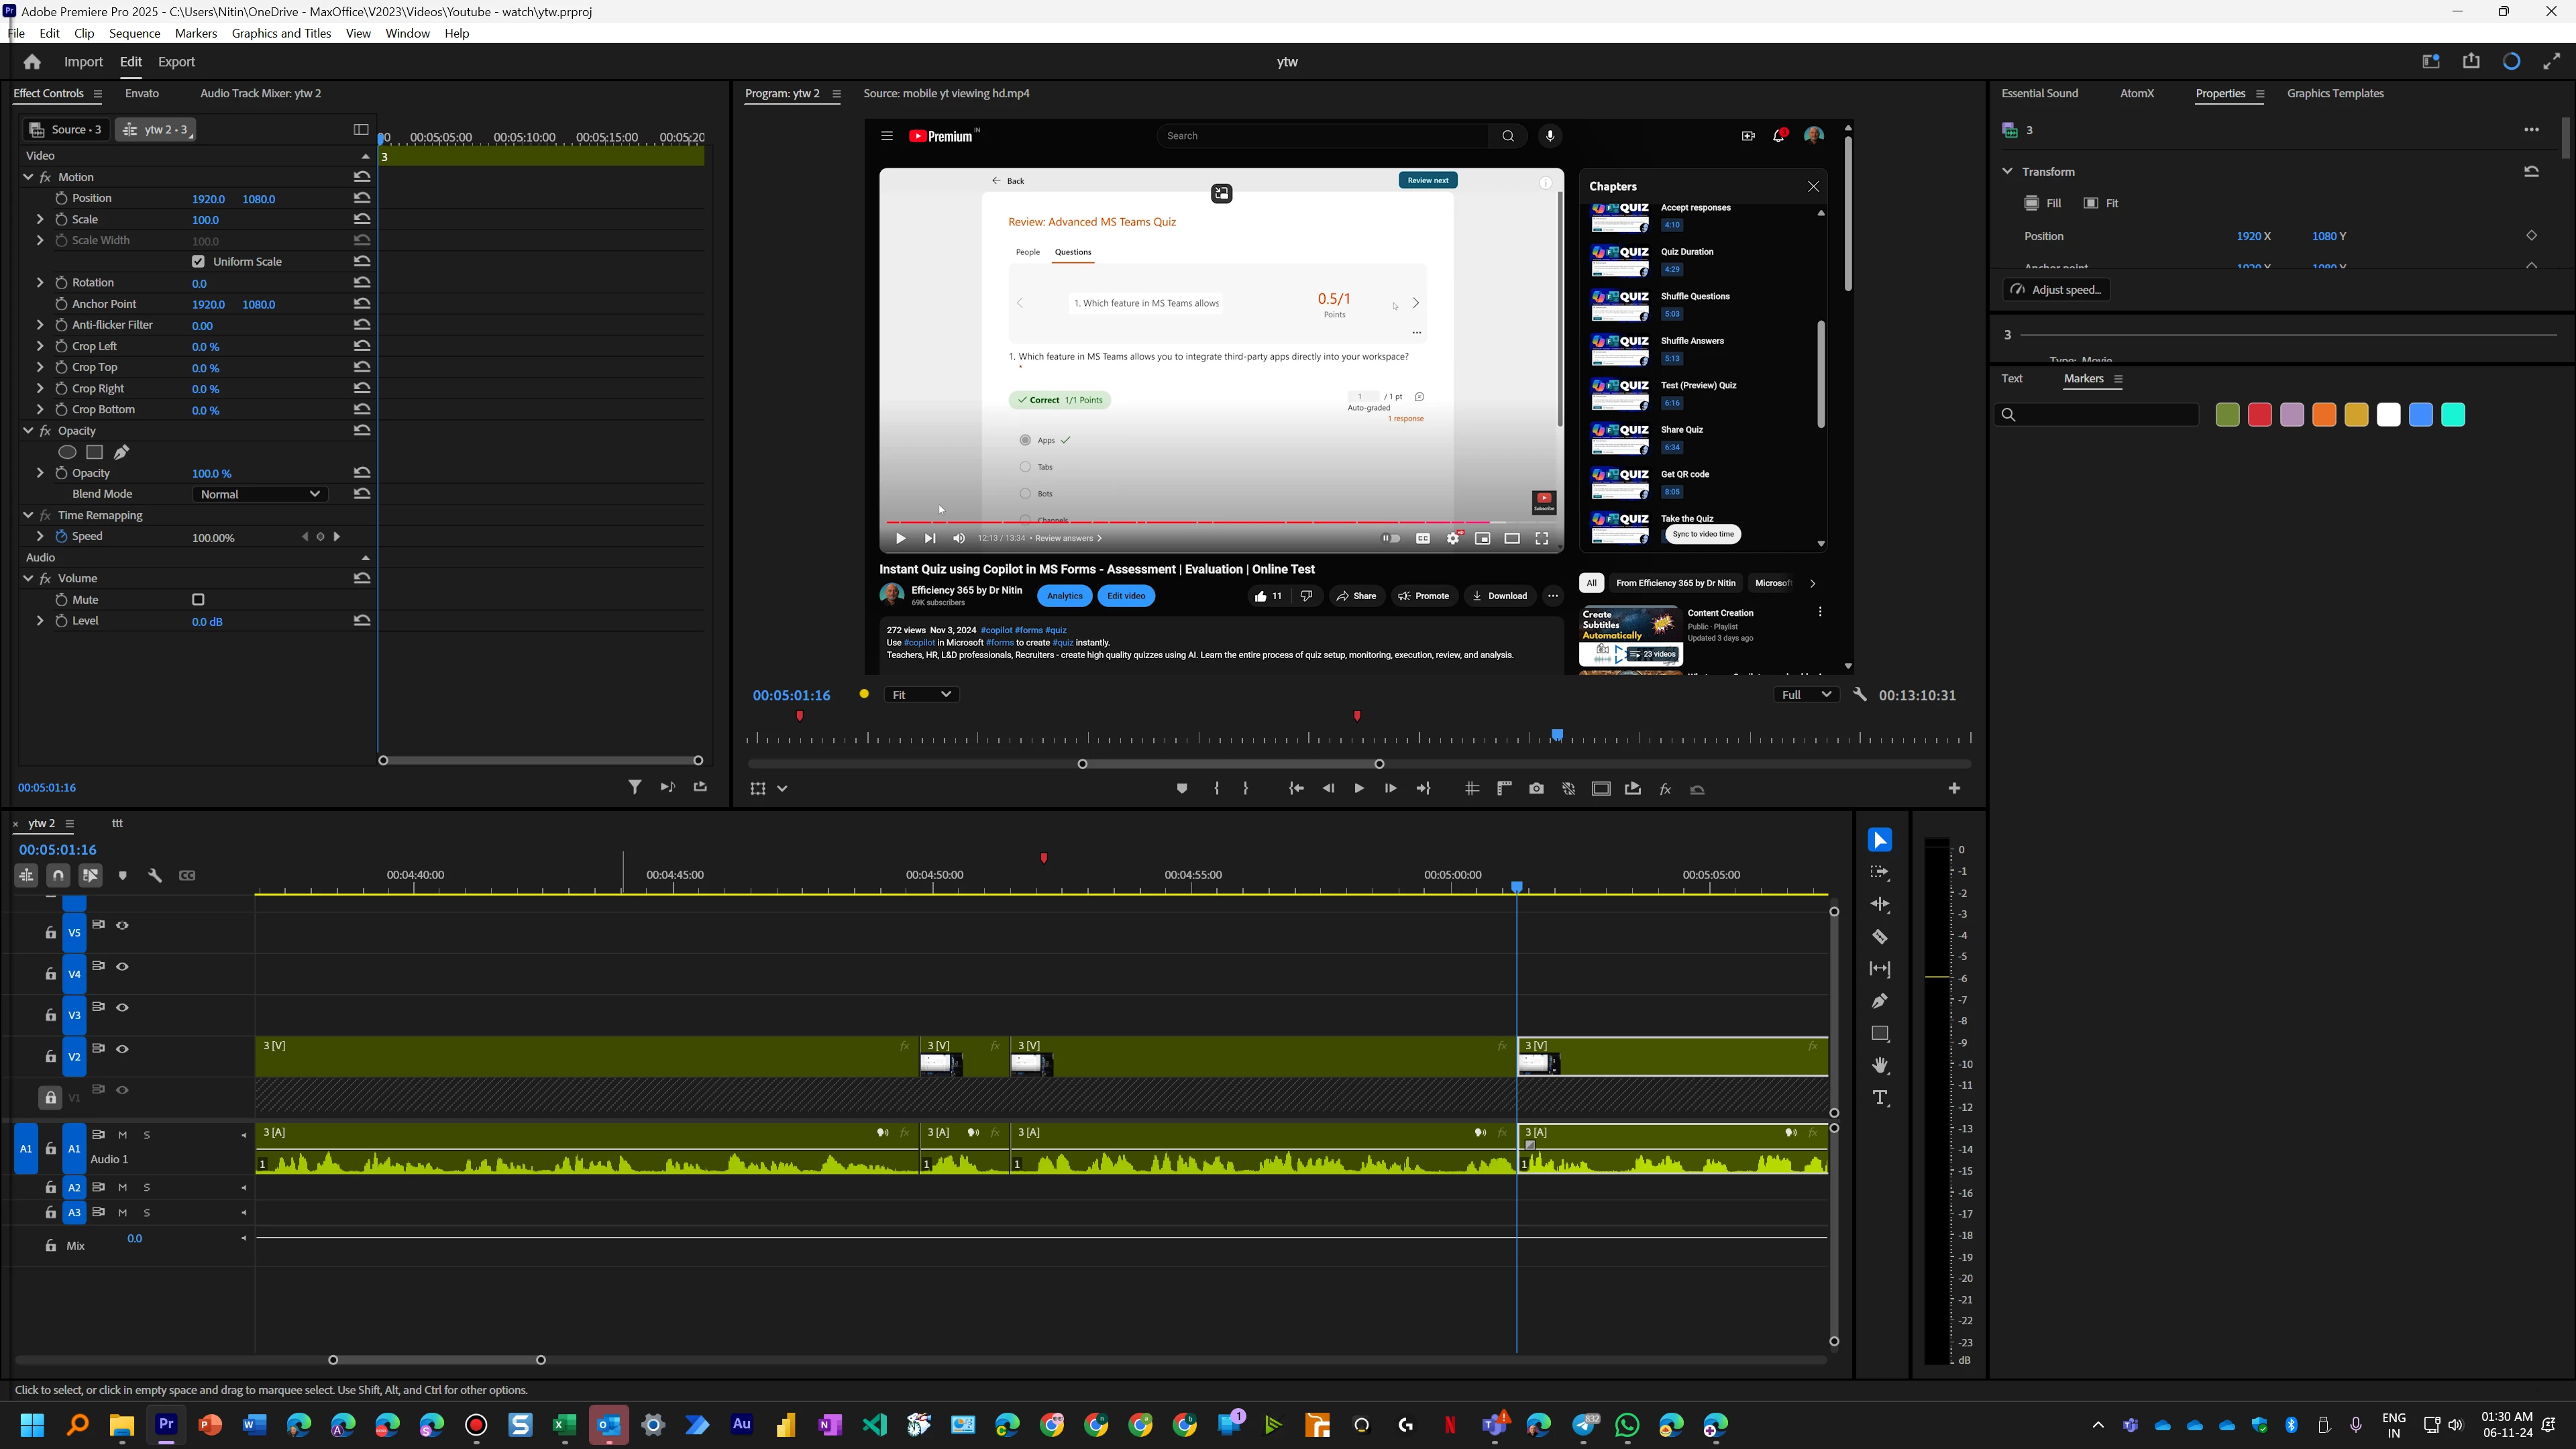Hide track V2 using the eye icon
Screen dimensions: 2576x1449
[x=122, y=1049]
